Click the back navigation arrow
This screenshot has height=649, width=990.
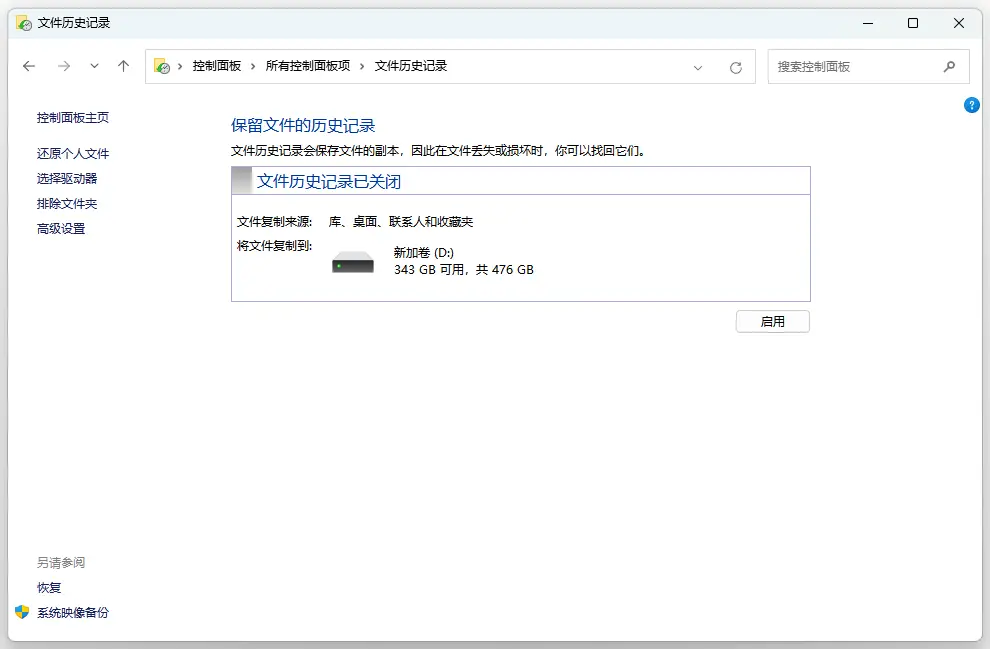(29, 66)
